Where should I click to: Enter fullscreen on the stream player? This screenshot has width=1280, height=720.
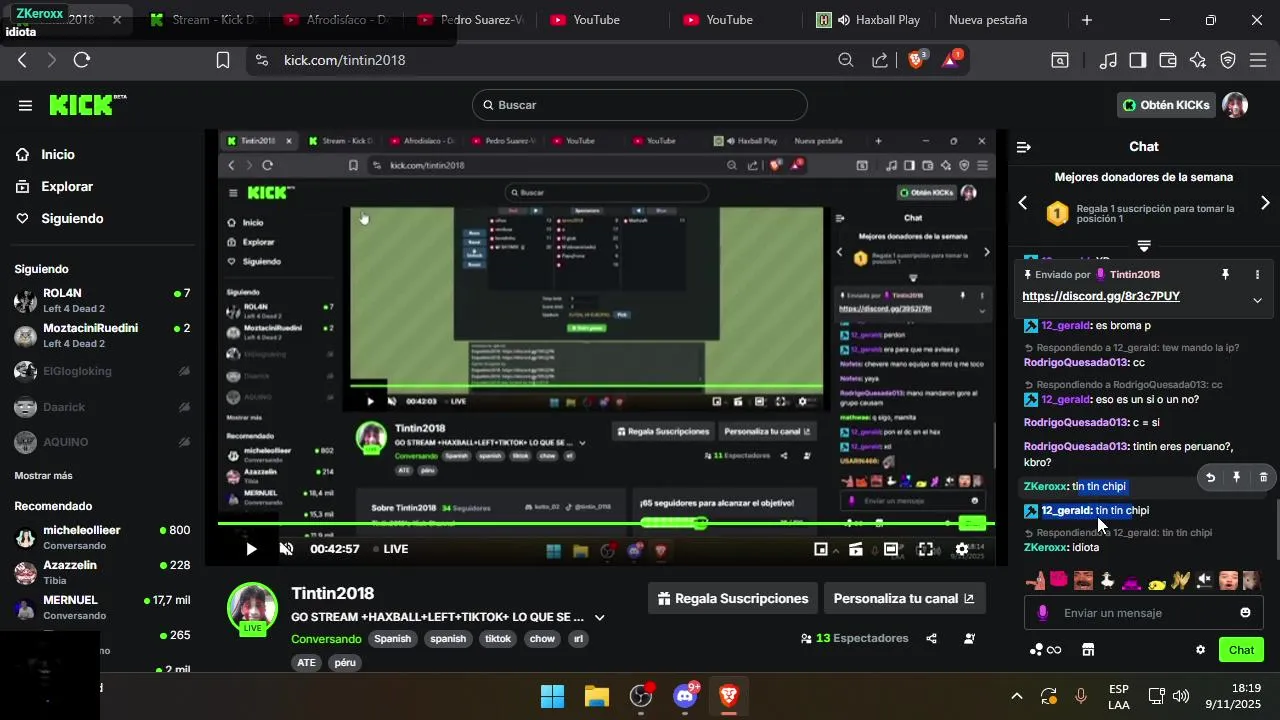point(926,549)
